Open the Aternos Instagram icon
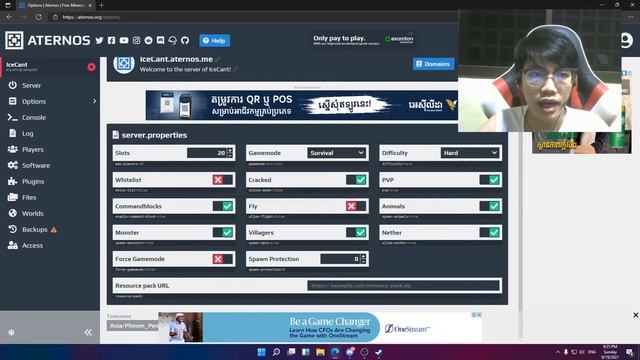The height and width of the screenshot is (360, 640). pyautogui.click(x=136, y=40)
